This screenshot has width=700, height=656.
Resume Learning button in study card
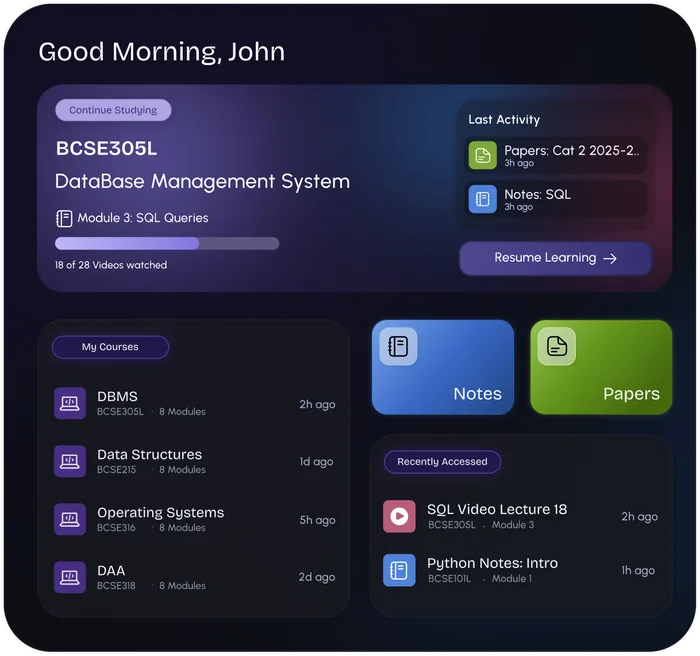click(x=555, y=258)
